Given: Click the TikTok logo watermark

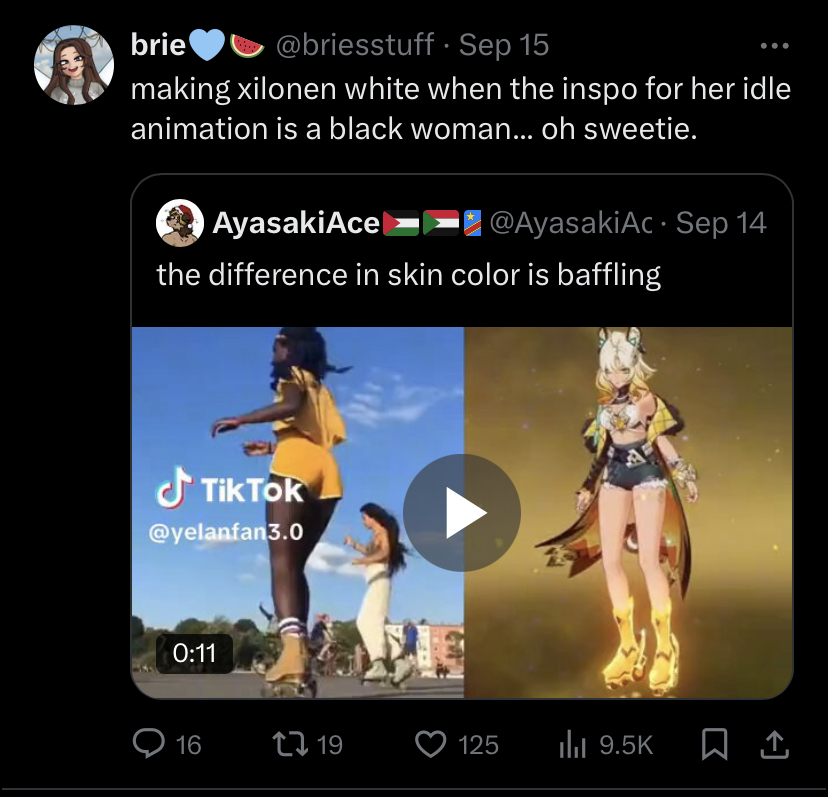Looking at the screenshot, I should click(229, 489).
